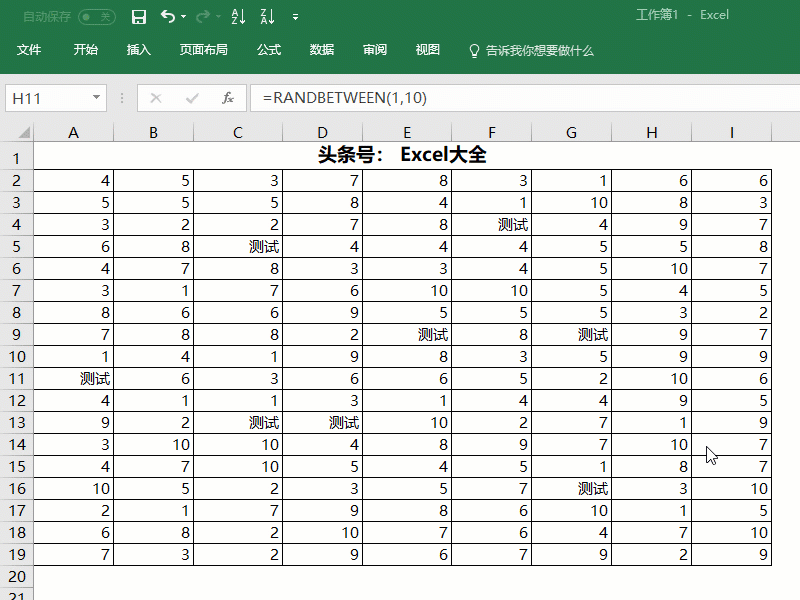Image resolution: width=800 pixels, height=600 pixels.
Task: Click the lightbulb Tell Me icon
Action: [x=474, y=51]
